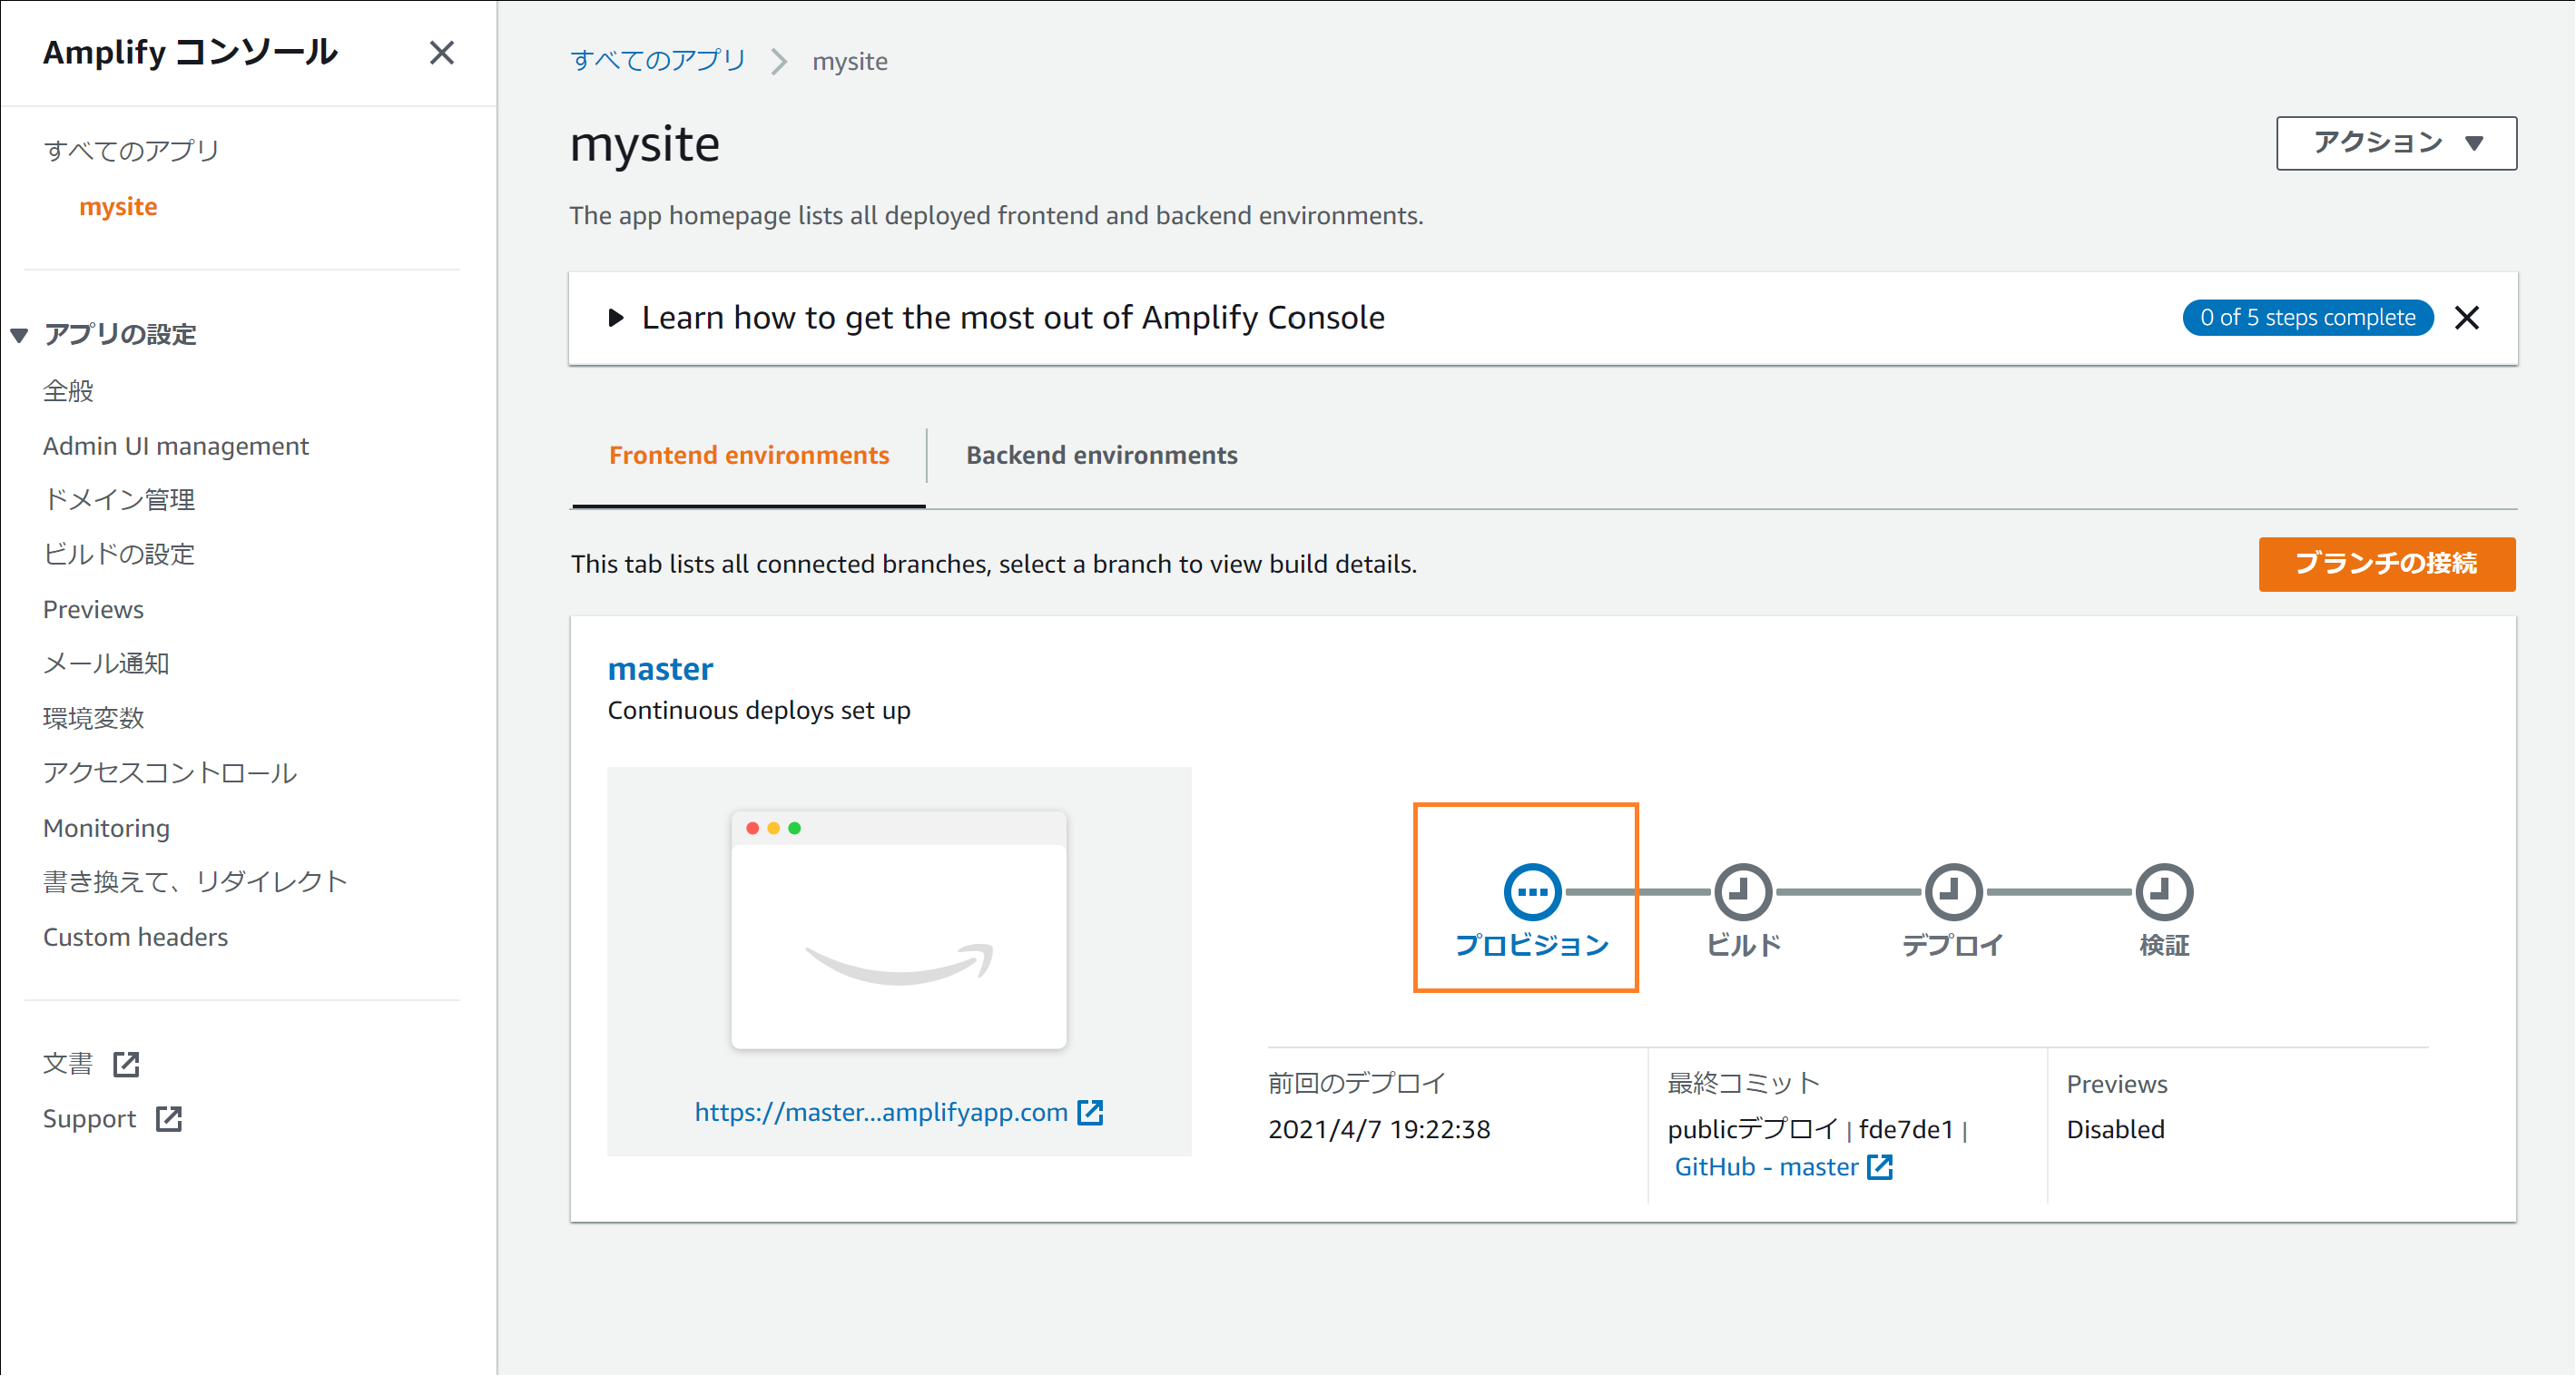Click the 0 of 5 steps complete badge
Viewport: 2576px width, 1376px height.
[x=2307, y=318]
